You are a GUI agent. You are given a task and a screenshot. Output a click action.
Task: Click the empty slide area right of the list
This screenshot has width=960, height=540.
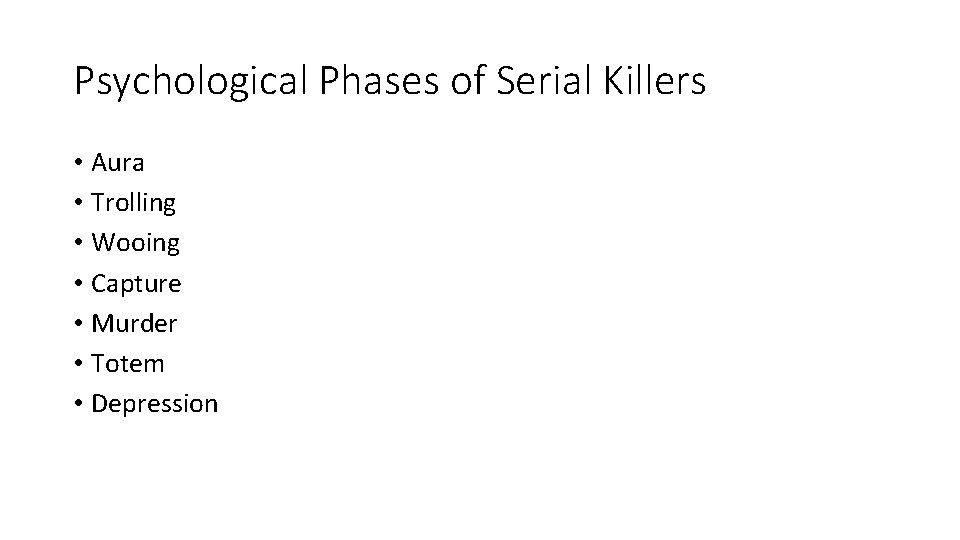[582, 282]
